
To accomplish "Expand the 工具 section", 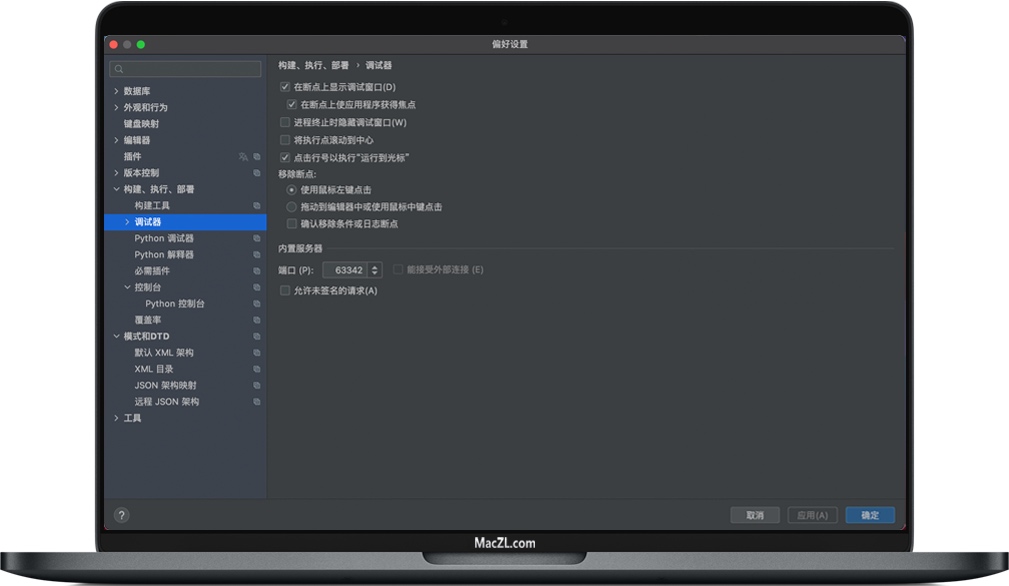I will (117, 417).
